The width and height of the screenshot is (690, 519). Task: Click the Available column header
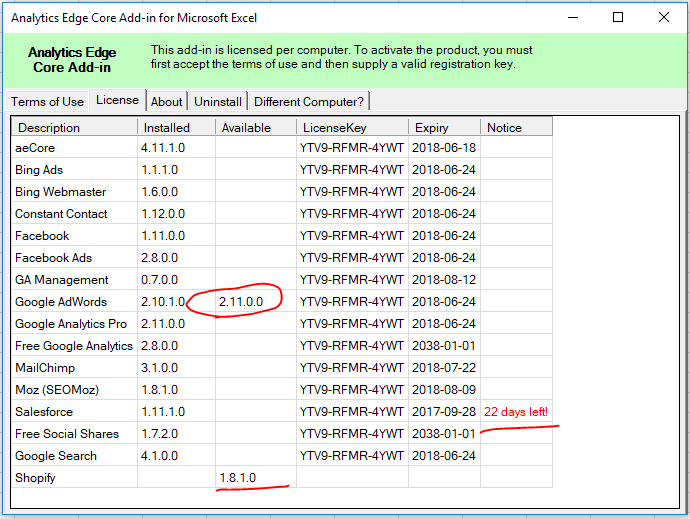click(x=256, y=127)
